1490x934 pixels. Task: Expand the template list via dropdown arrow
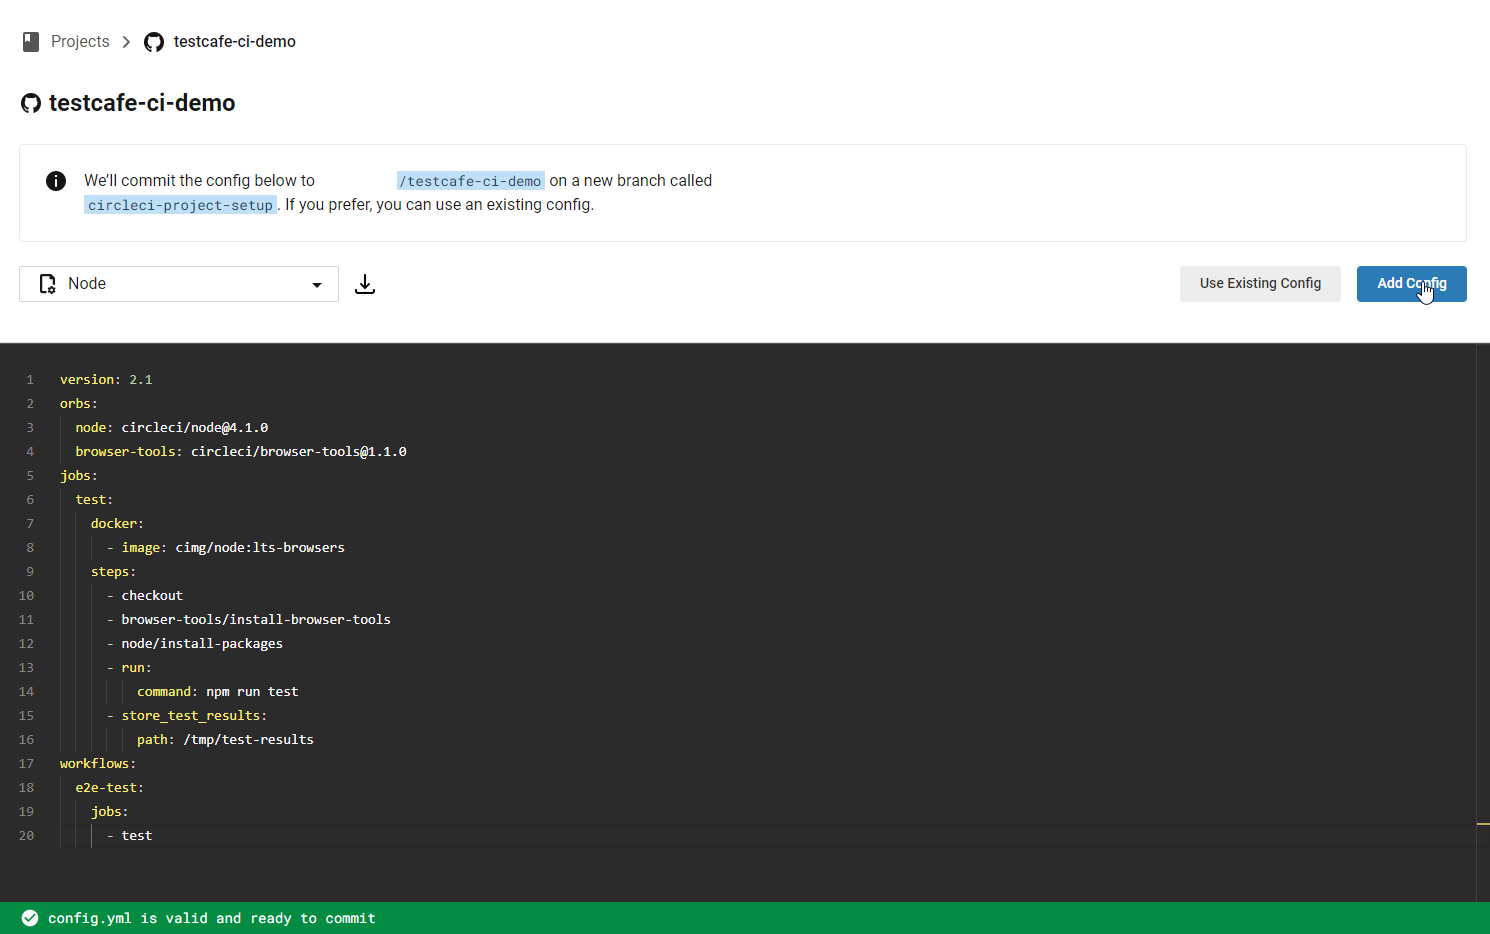317,285
